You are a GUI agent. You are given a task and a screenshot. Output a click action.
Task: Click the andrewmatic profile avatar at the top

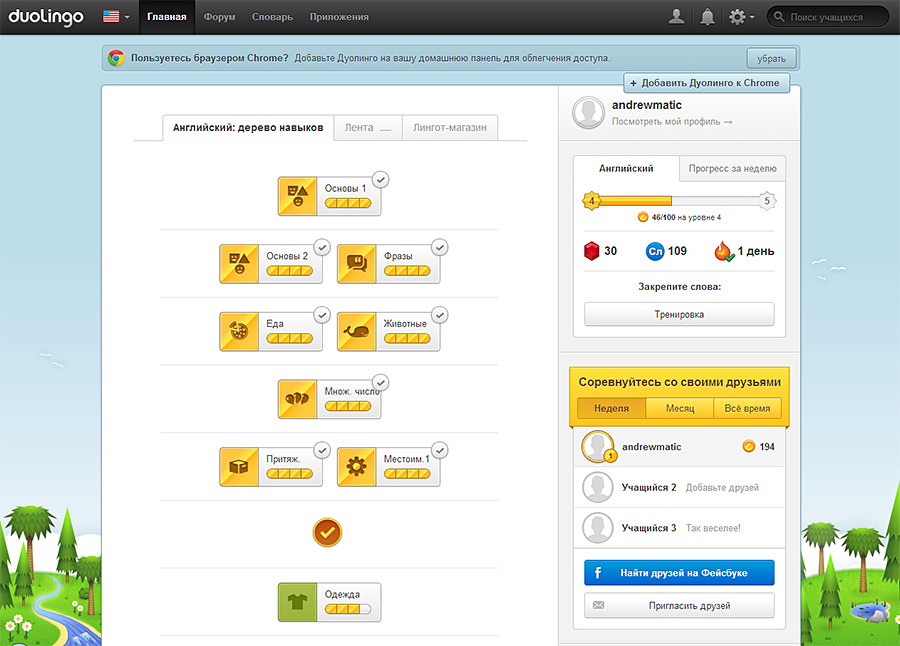588,112
